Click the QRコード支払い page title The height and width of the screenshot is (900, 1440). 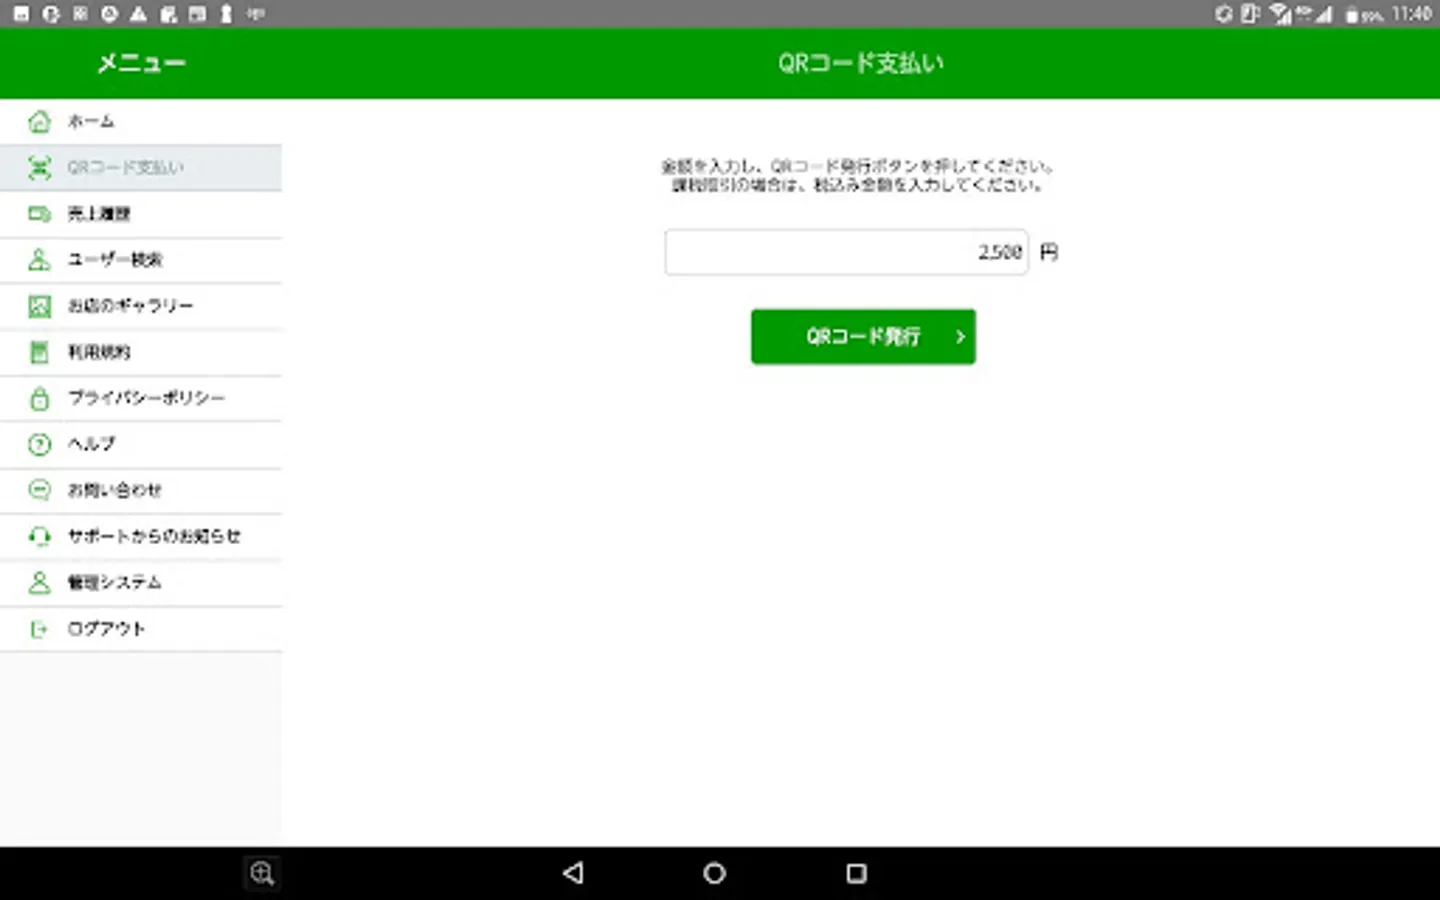(x=861, y=63)
